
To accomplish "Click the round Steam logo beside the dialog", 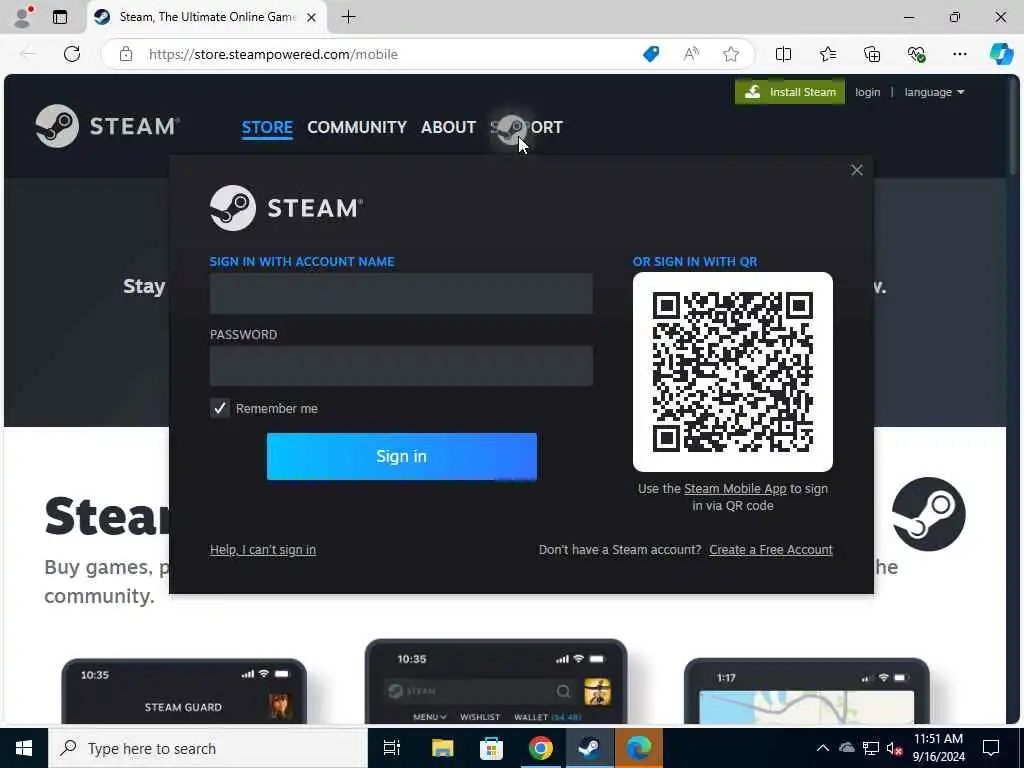I will pos(929,514).
